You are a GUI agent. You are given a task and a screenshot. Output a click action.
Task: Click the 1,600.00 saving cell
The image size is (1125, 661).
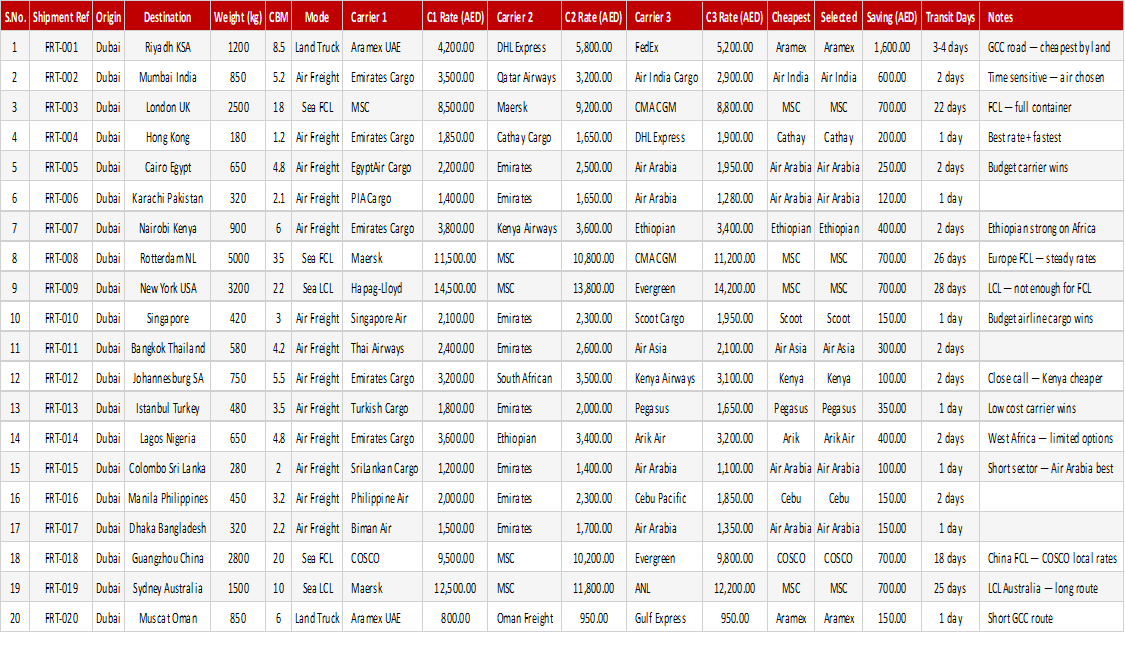click(892, 47)
